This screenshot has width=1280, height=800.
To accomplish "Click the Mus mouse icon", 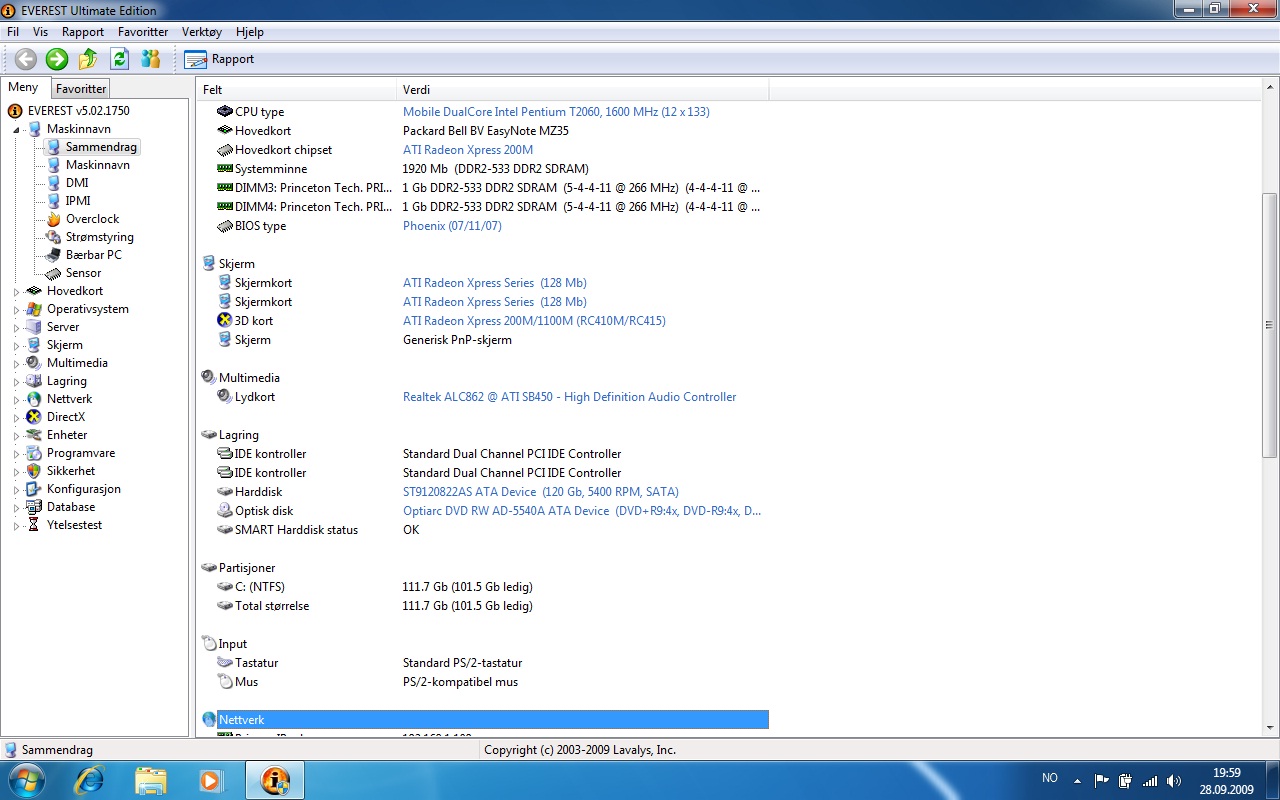I will tap(225, 682).
